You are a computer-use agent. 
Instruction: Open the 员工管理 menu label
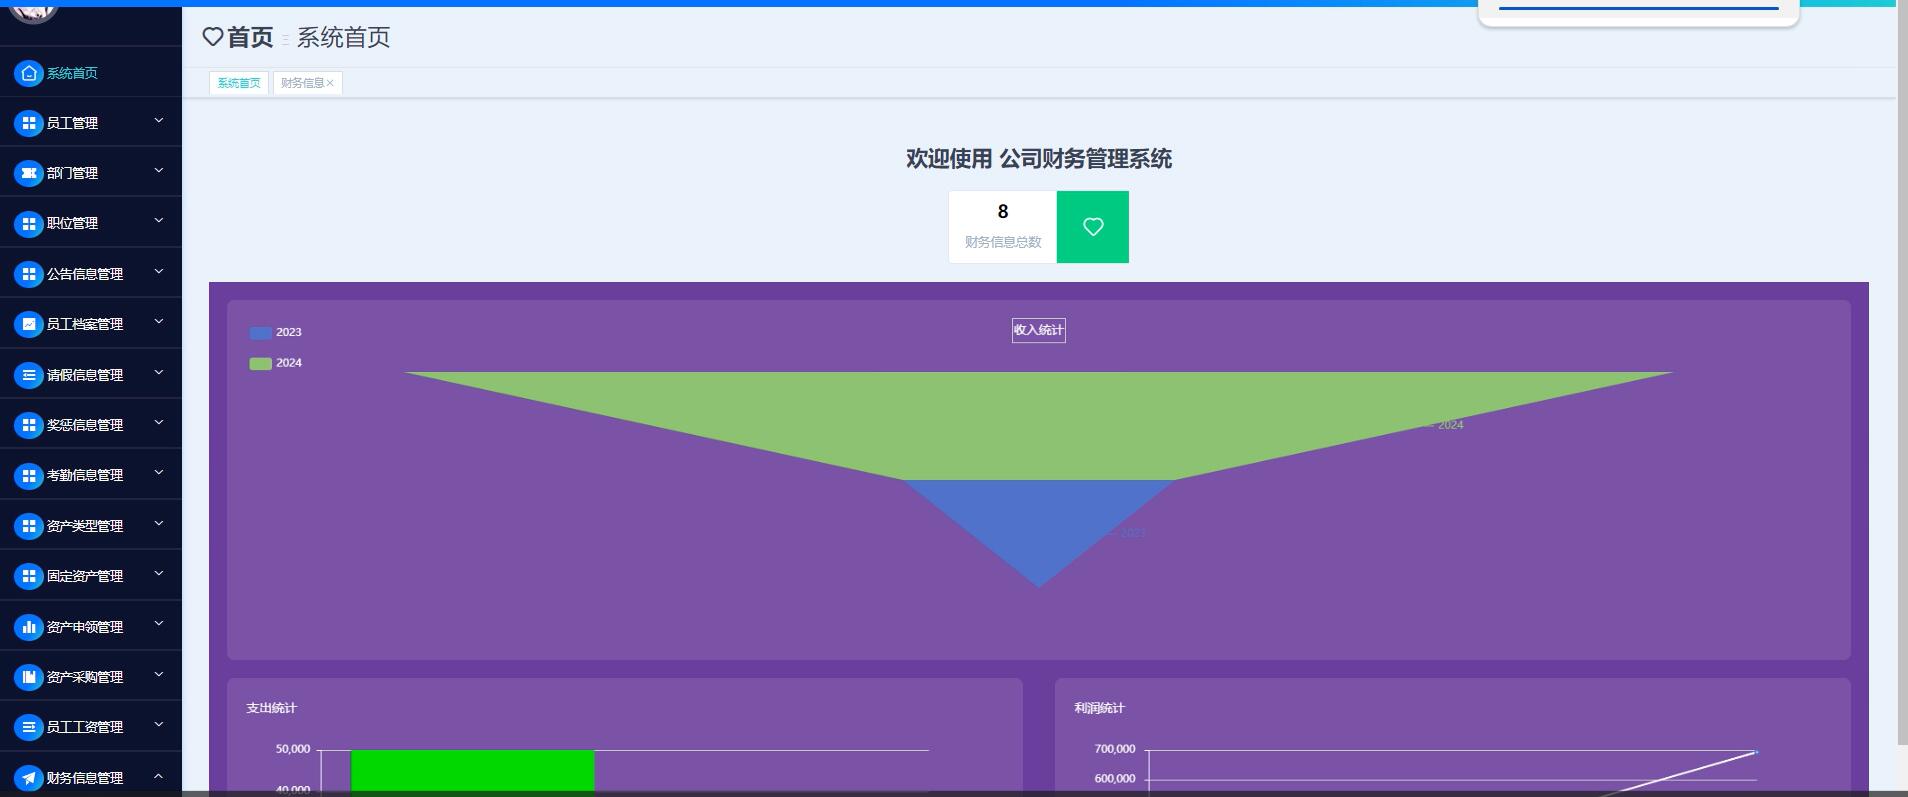point(72,123)
